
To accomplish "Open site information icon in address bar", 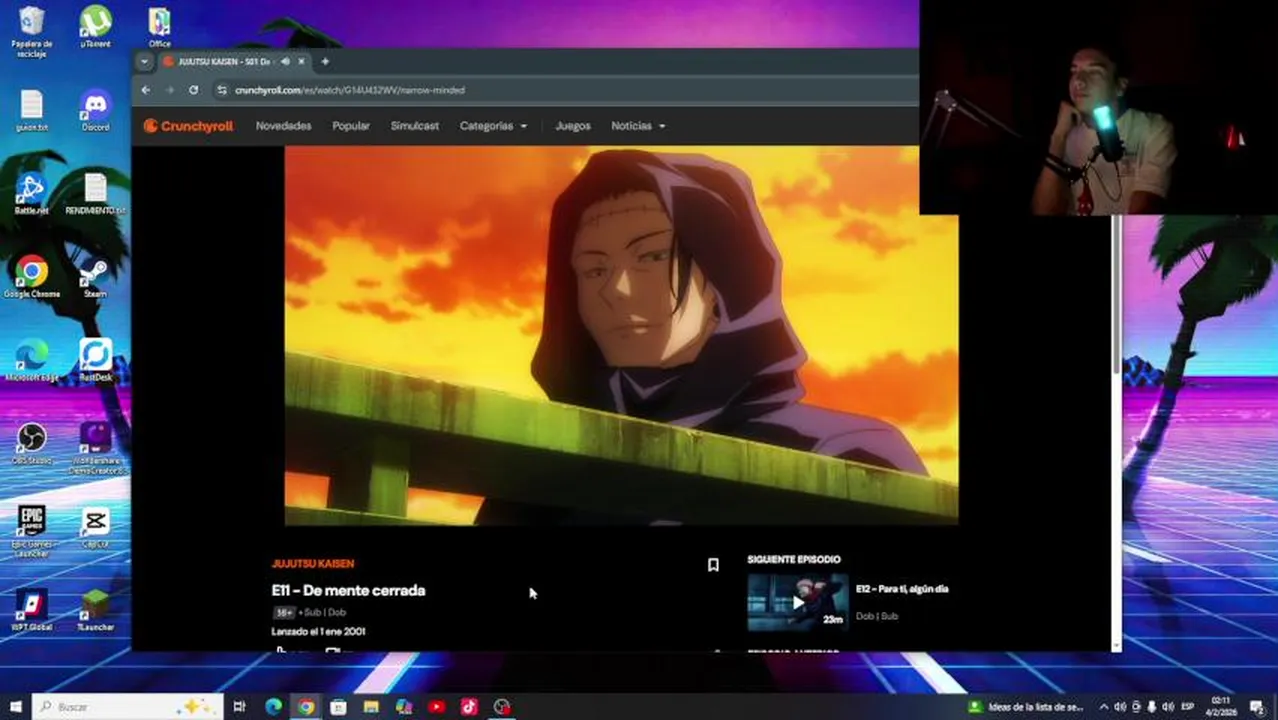I will (x=221, y=90).
